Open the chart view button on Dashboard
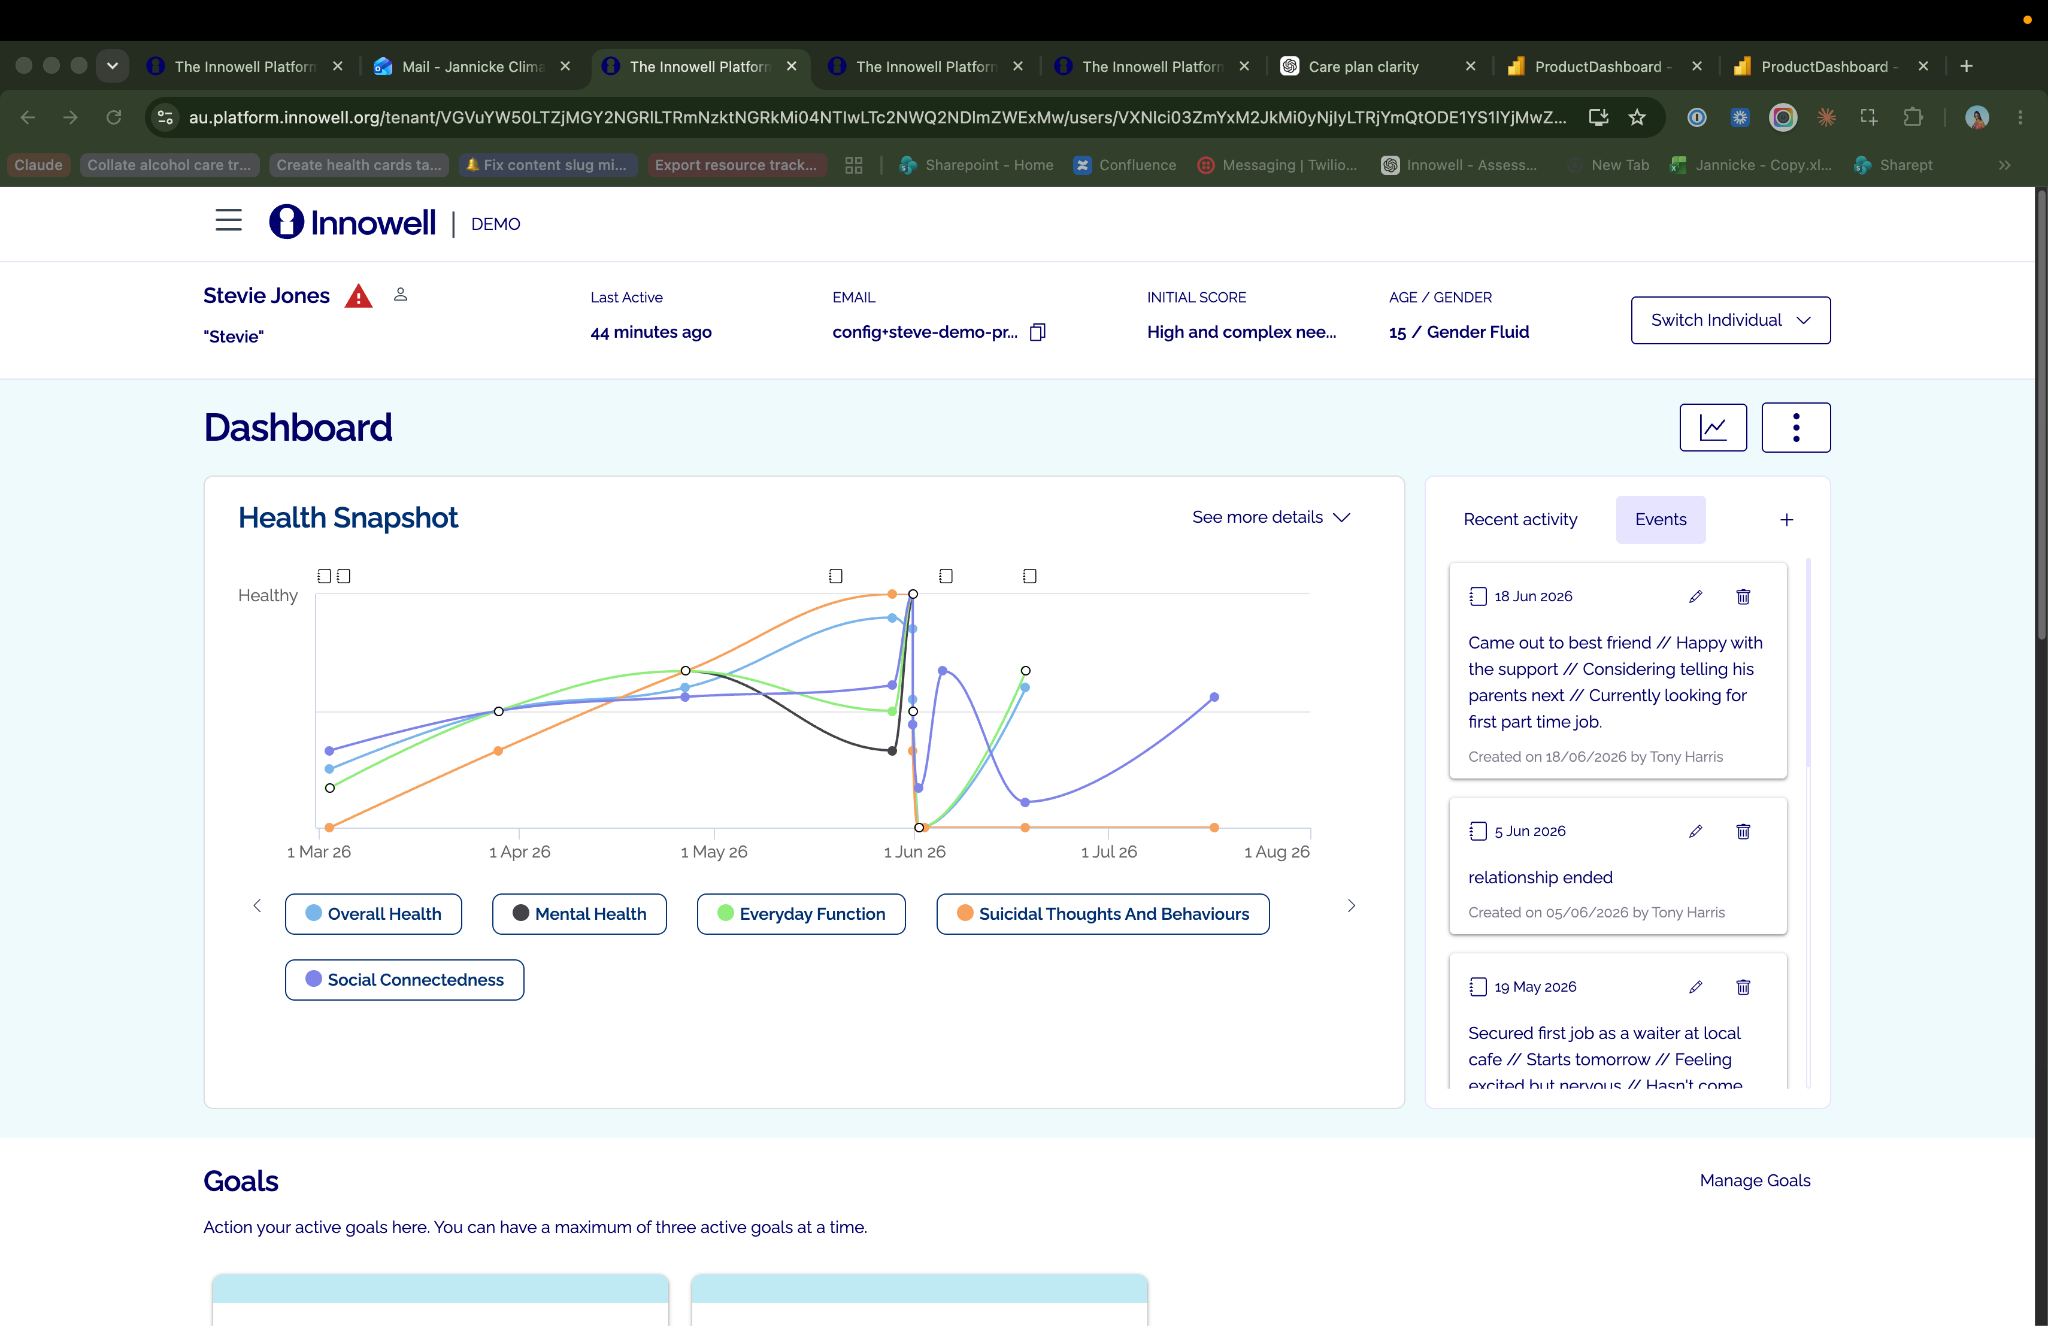Viewport: 2048px width, 1326px height. click(1713, 428)
